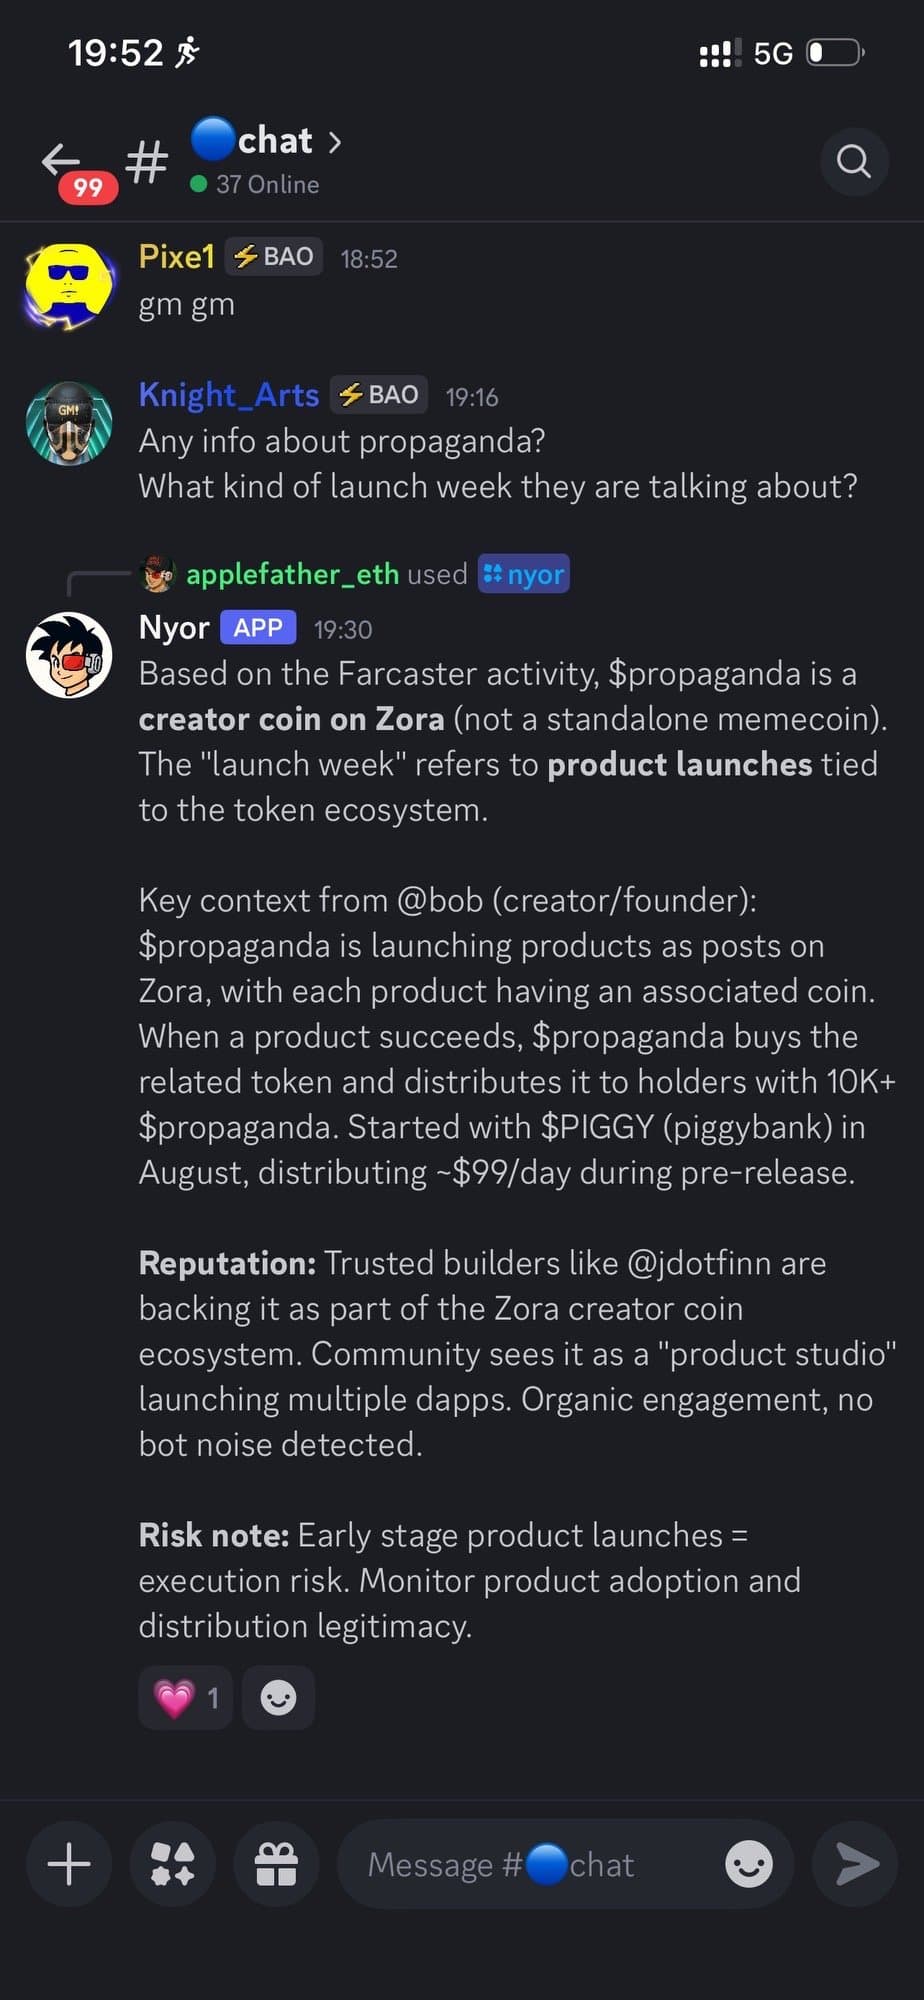The height and width of the screenshot is (2000, 924).
Task: Tap the APP badge next to Nyor
Action: tap(257, 627)
